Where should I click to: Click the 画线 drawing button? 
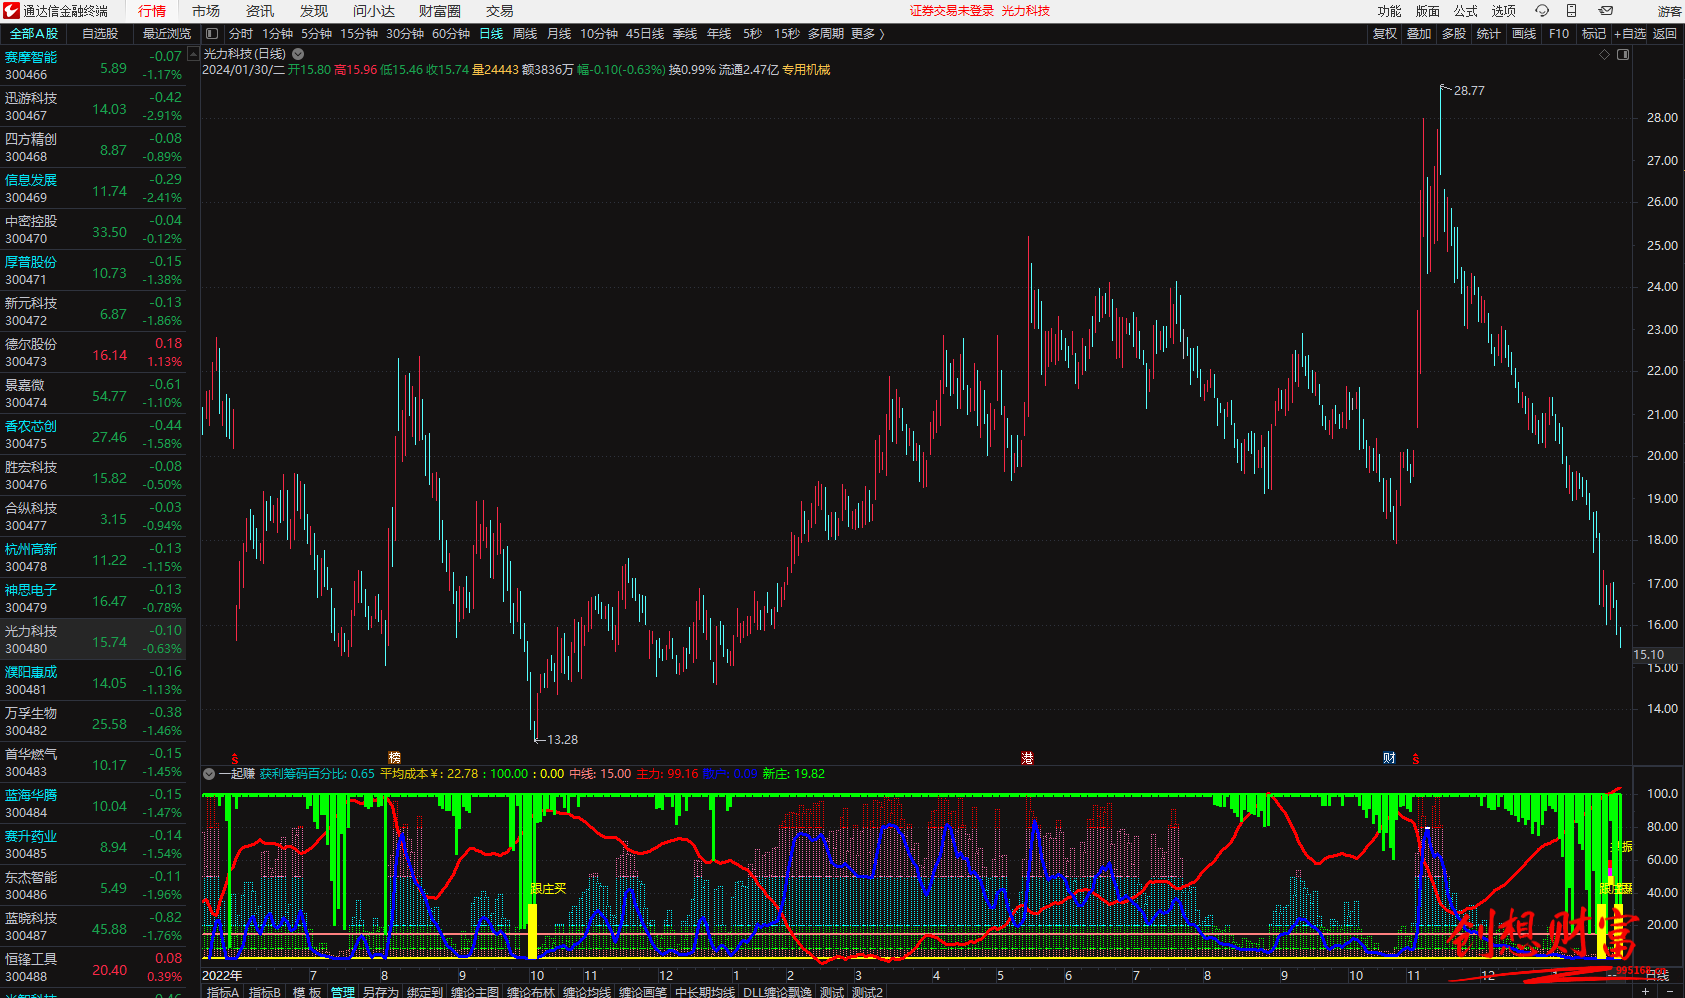[1524, 34]
